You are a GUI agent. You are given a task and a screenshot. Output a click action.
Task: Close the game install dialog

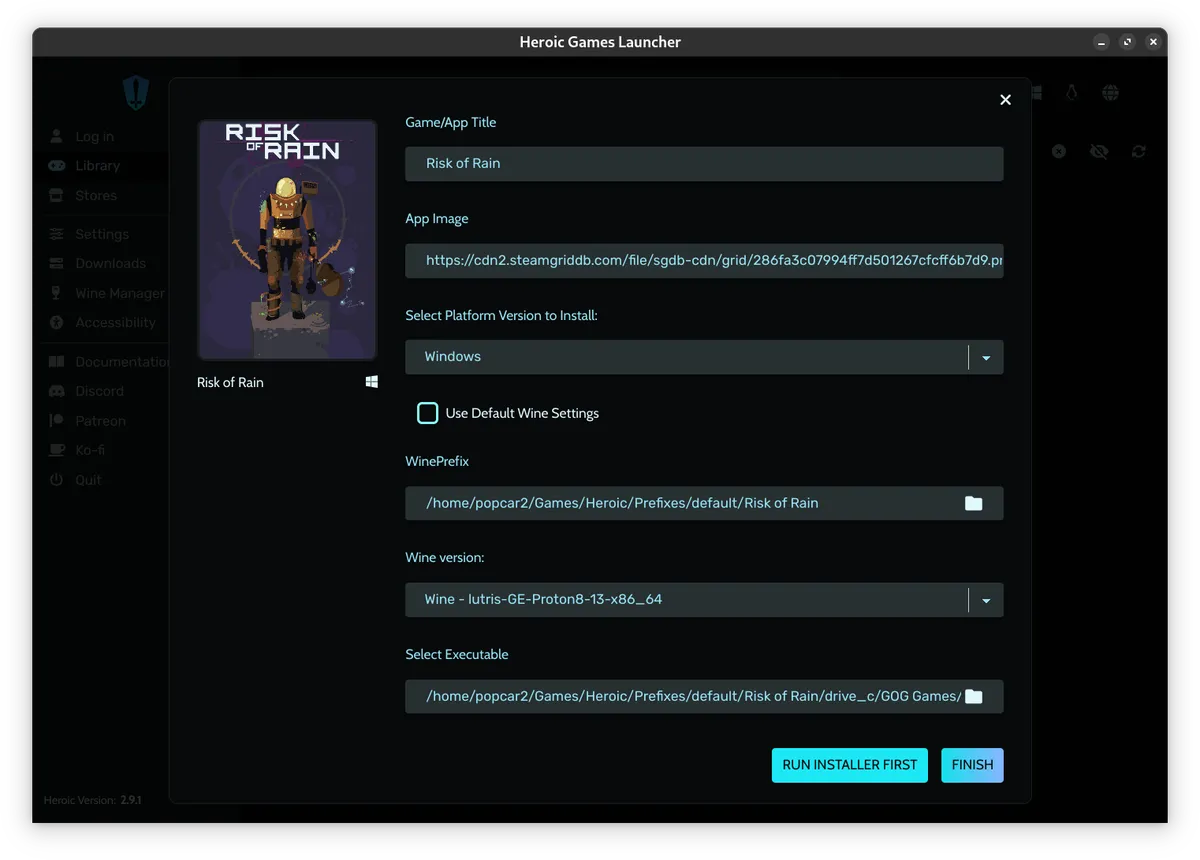[x=1005, y=99]
